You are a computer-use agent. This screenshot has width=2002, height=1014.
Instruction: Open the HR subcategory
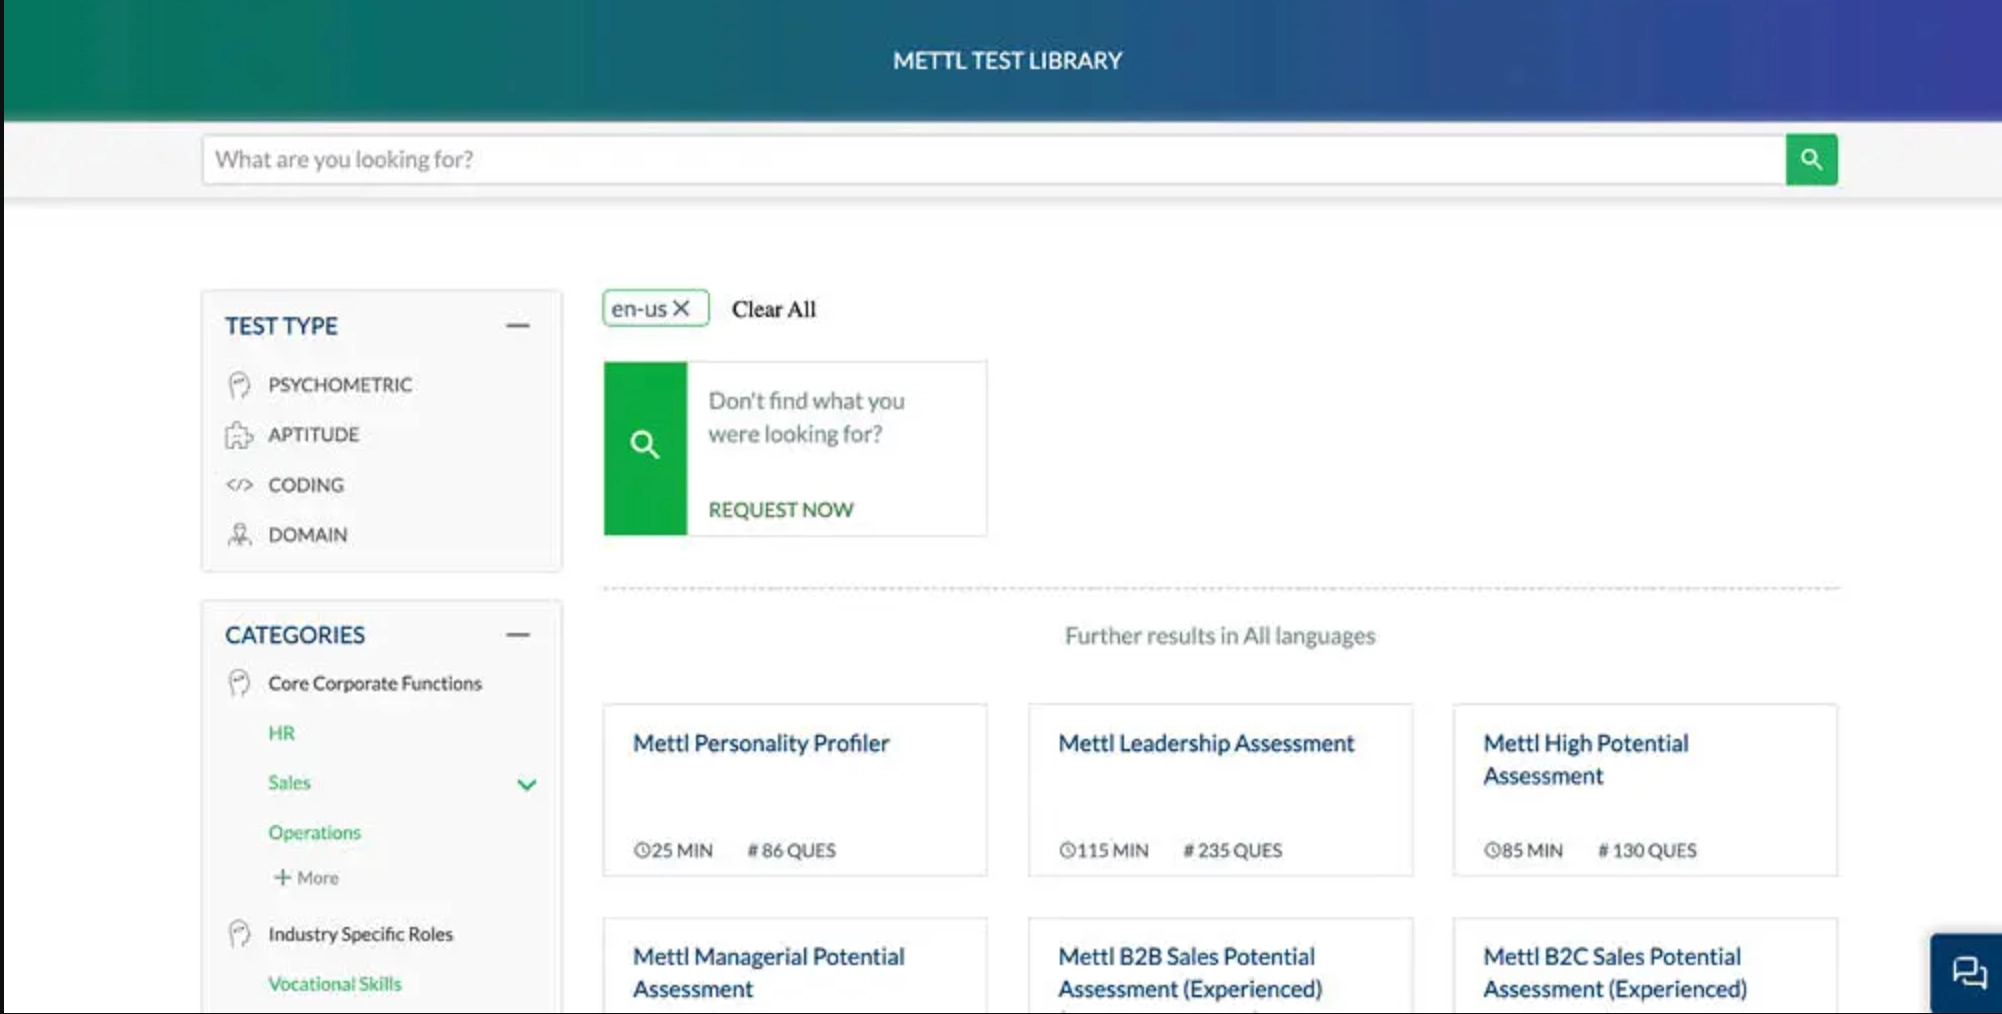coord(281,733)
